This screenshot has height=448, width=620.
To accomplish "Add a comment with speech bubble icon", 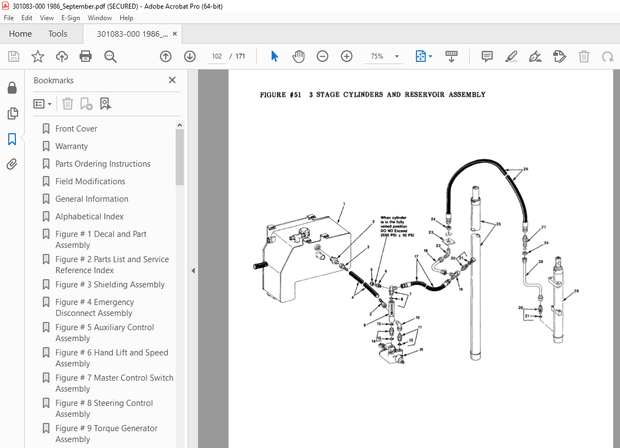I will coord(487,57).
